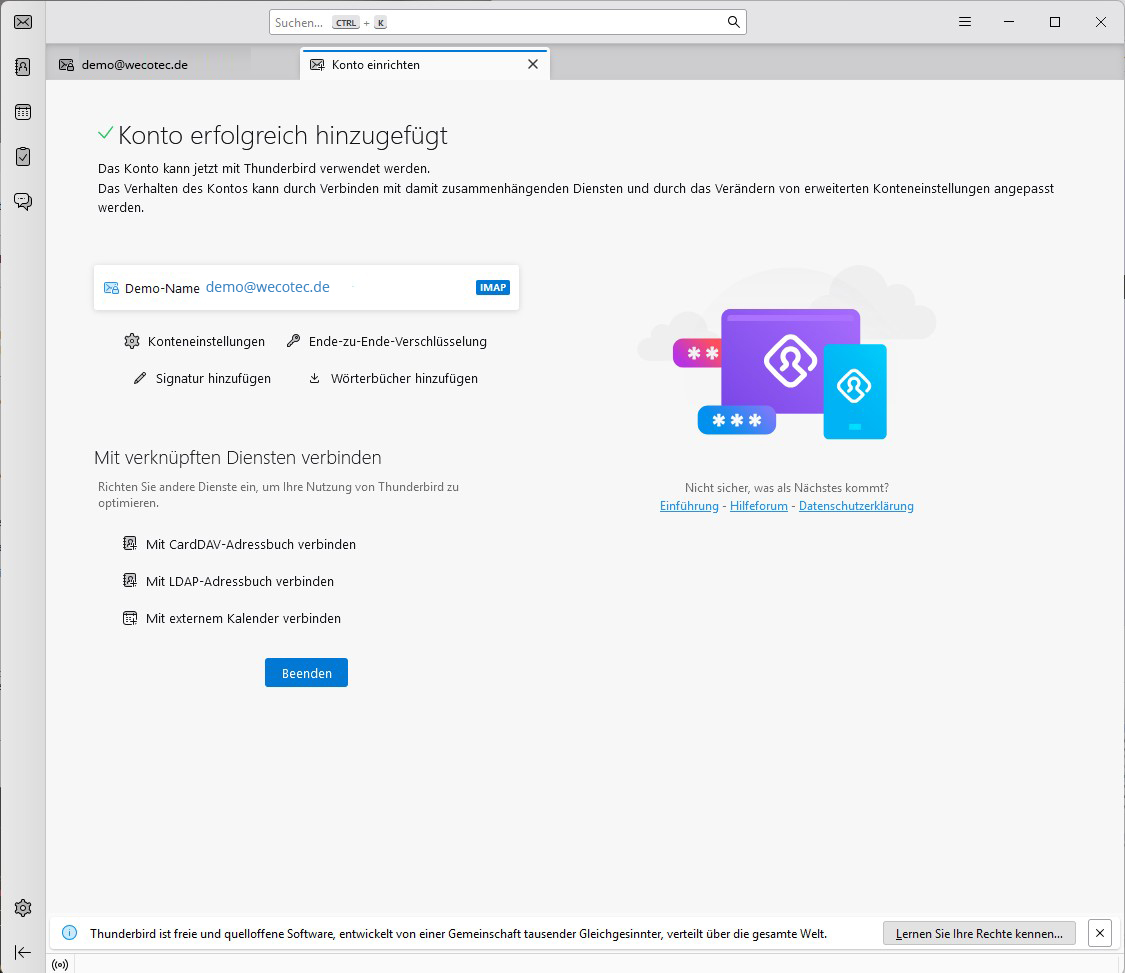
Task: Click the demo@wecotec.de address in account card
Action: pyautogui.click(x=268, y=287)
